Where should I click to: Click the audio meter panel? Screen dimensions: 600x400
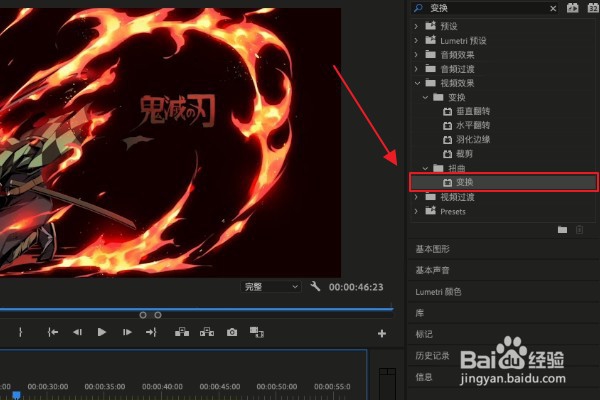coord(387,384)
